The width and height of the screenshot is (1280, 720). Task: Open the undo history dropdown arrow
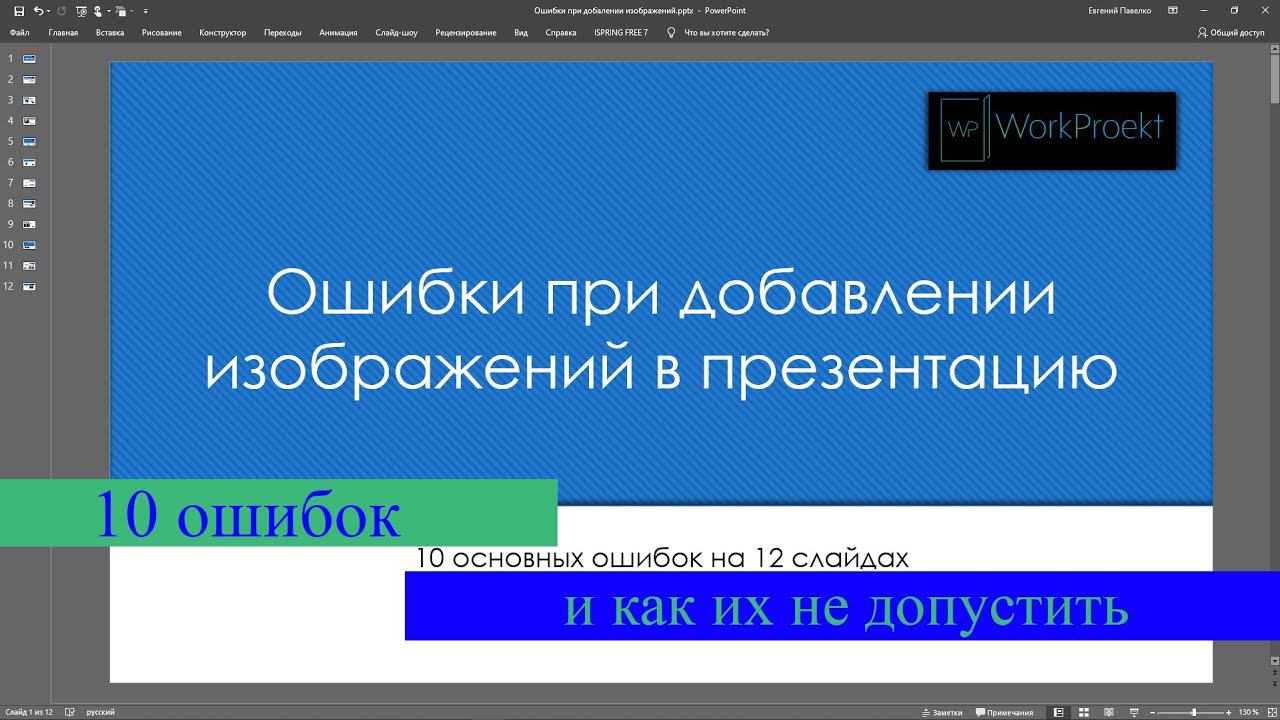[48, 11]
